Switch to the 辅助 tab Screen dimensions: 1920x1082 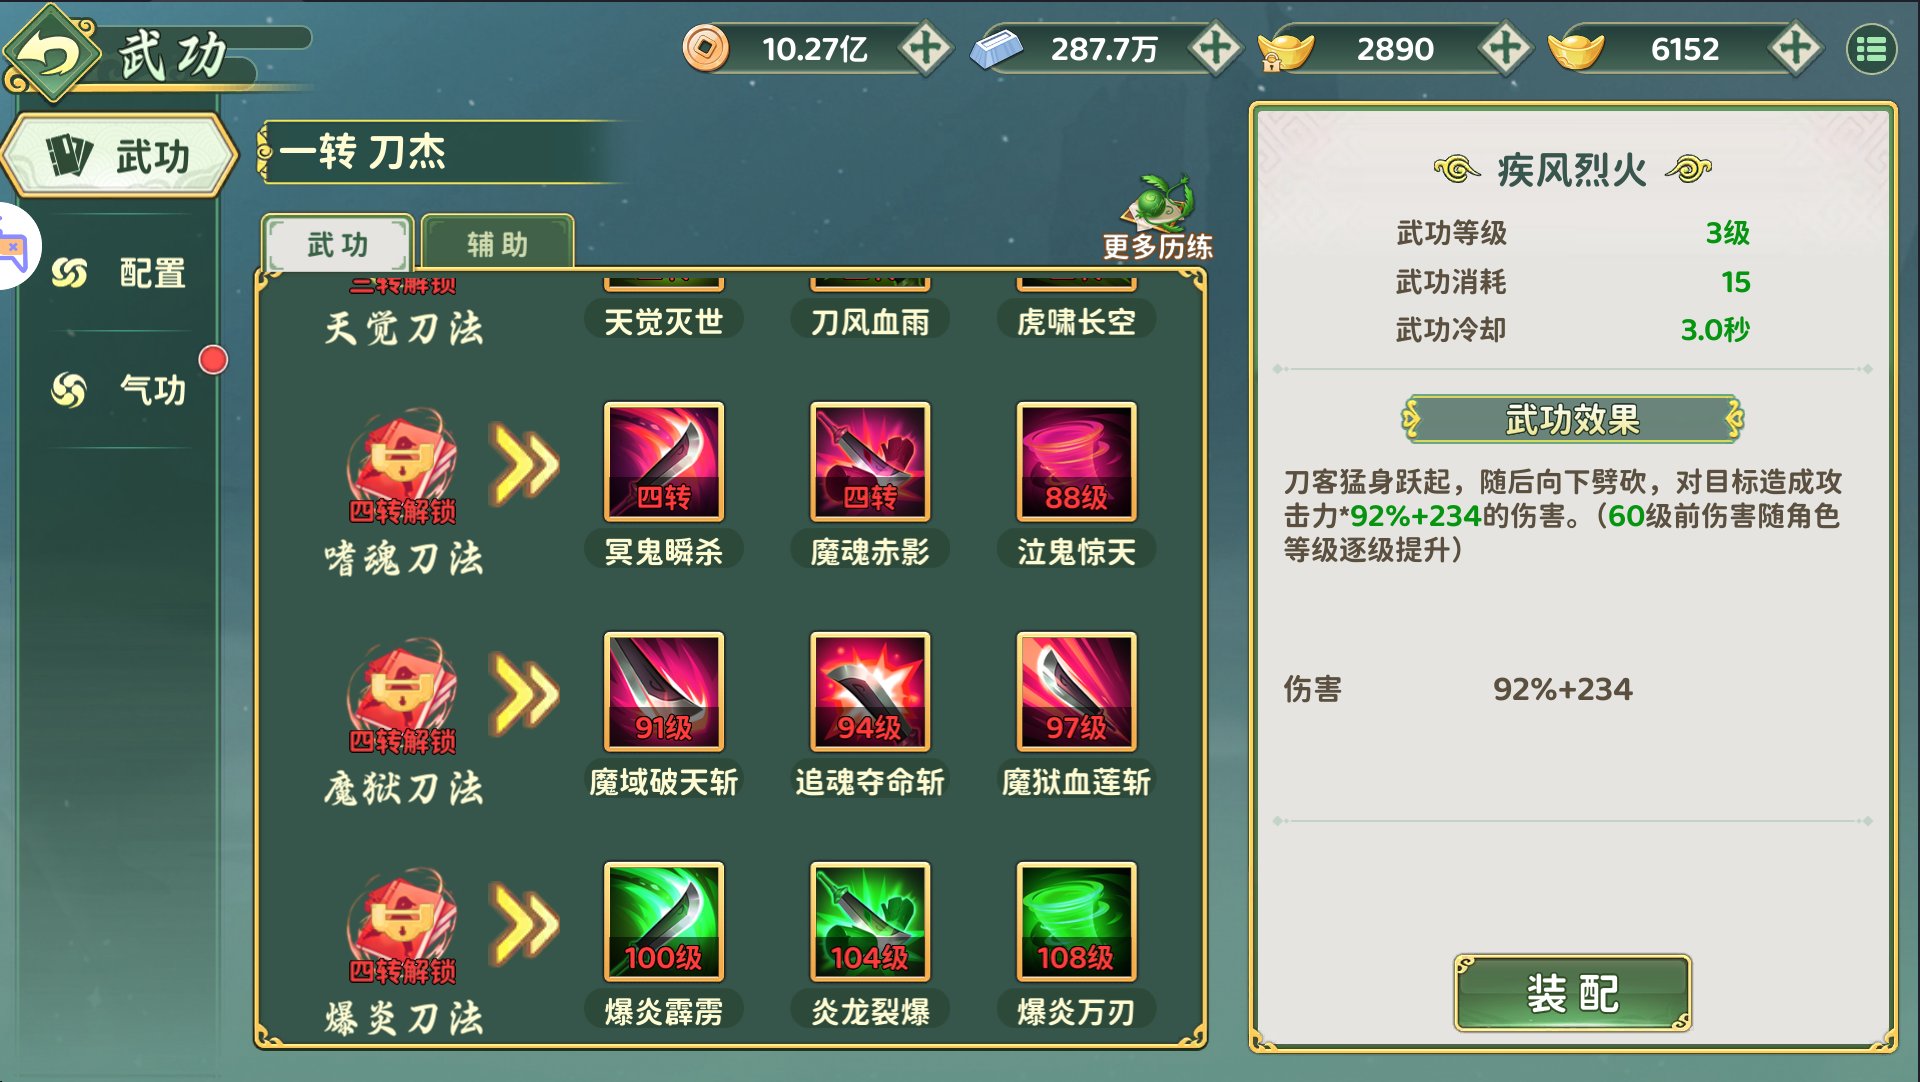[x=497, y=243]
